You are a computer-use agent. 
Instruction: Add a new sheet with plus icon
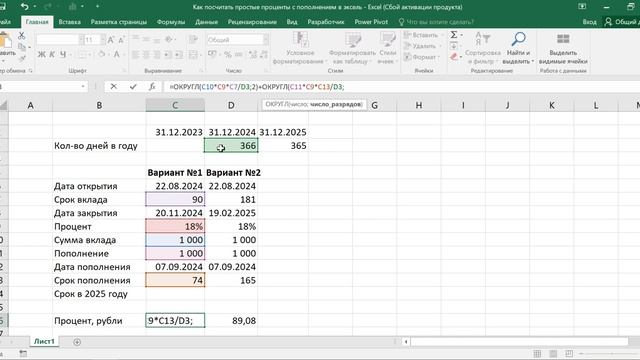pyautogui.click(x=77, y=342)
